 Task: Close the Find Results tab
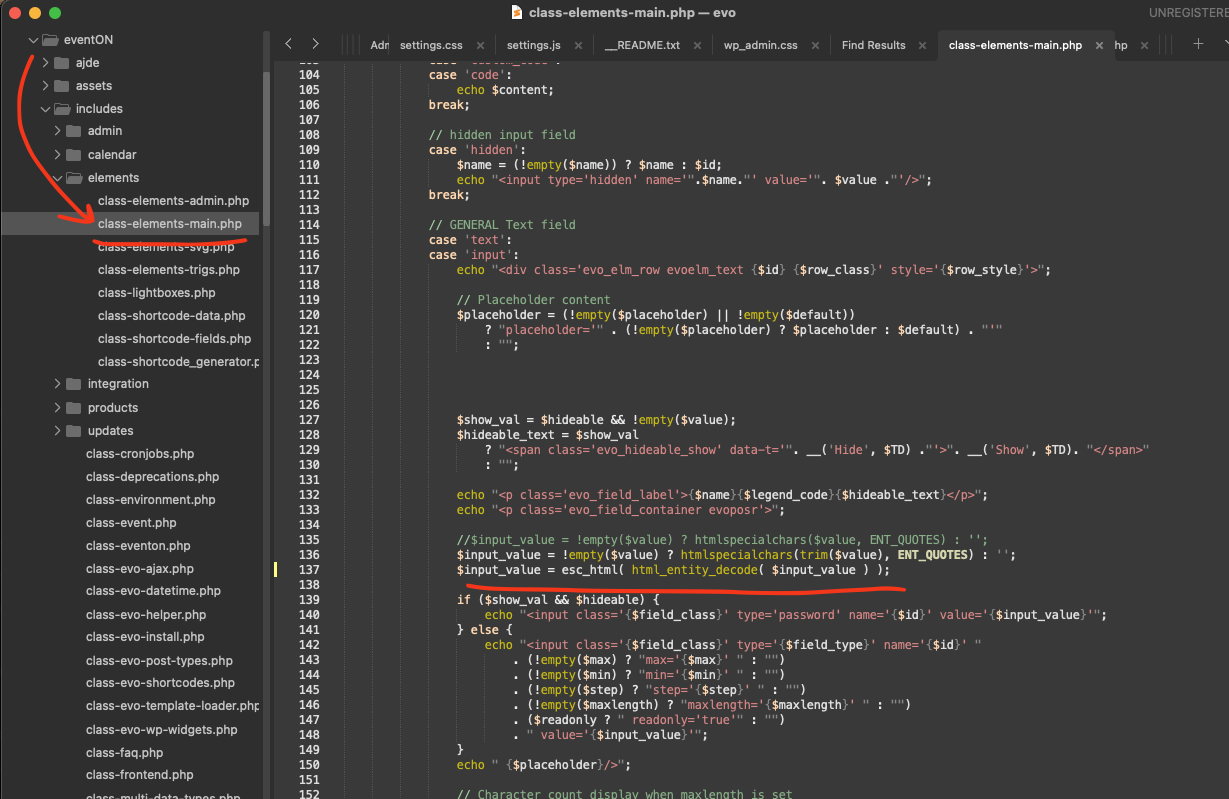coord(924,46)
